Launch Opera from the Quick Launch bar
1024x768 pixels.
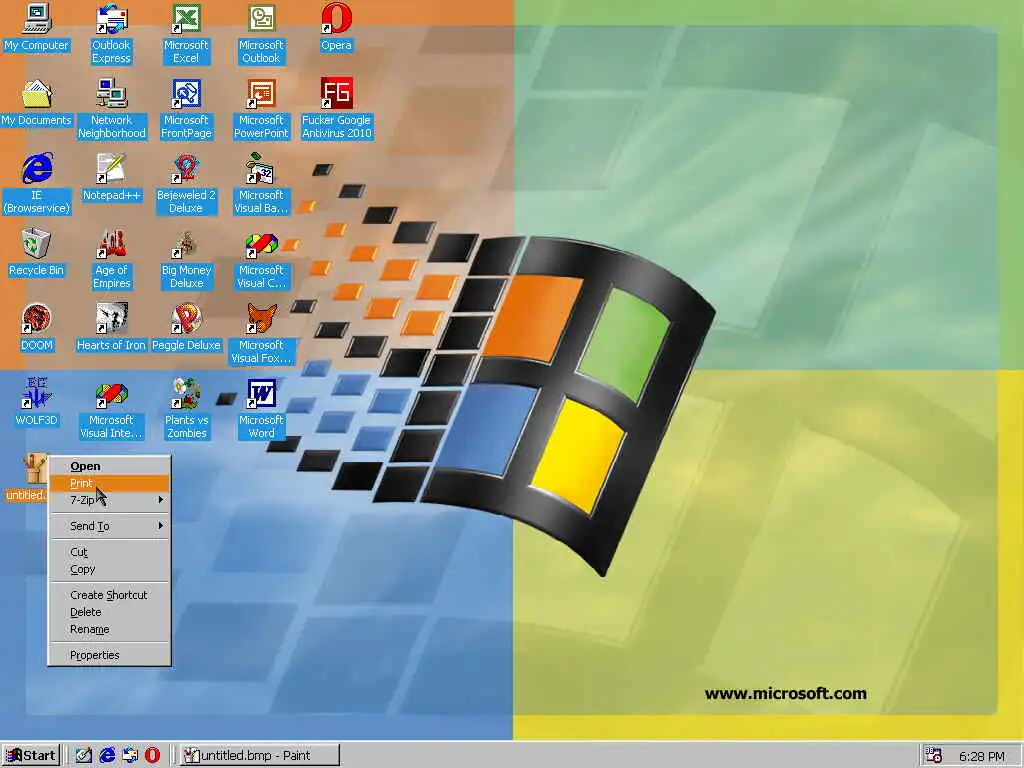[x=152, y=756]
